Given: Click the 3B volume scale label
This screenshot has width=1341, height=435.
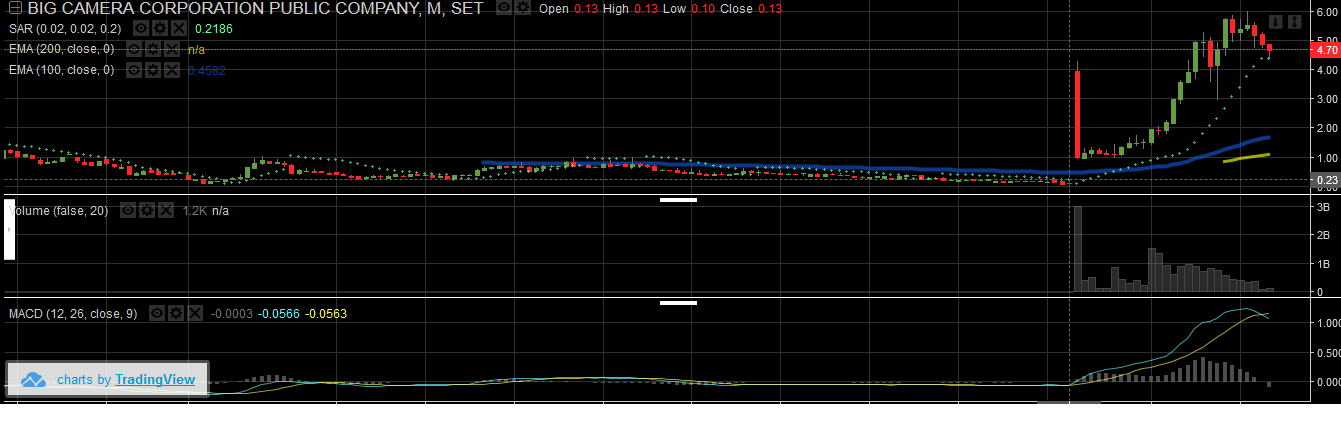Looking at the screenshot, I should coord(1321,206).
